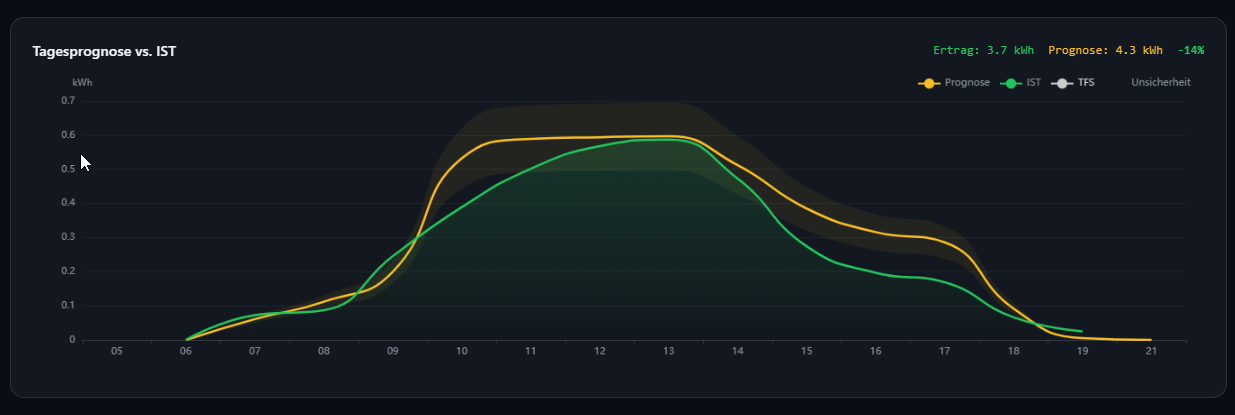
Task: Click the 21 hour label on time axis
Action: (x=1151, y=352)
